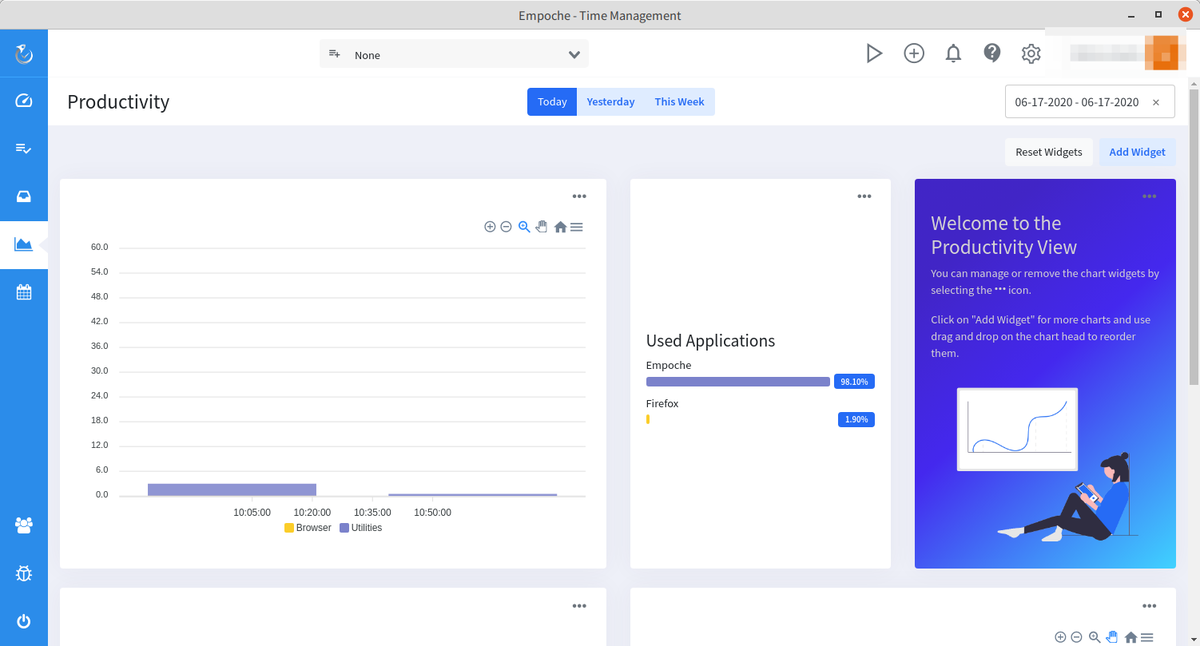Switch to the Yesterday tab
This screenshot has height=646, width=1200.
click(610, 102)
